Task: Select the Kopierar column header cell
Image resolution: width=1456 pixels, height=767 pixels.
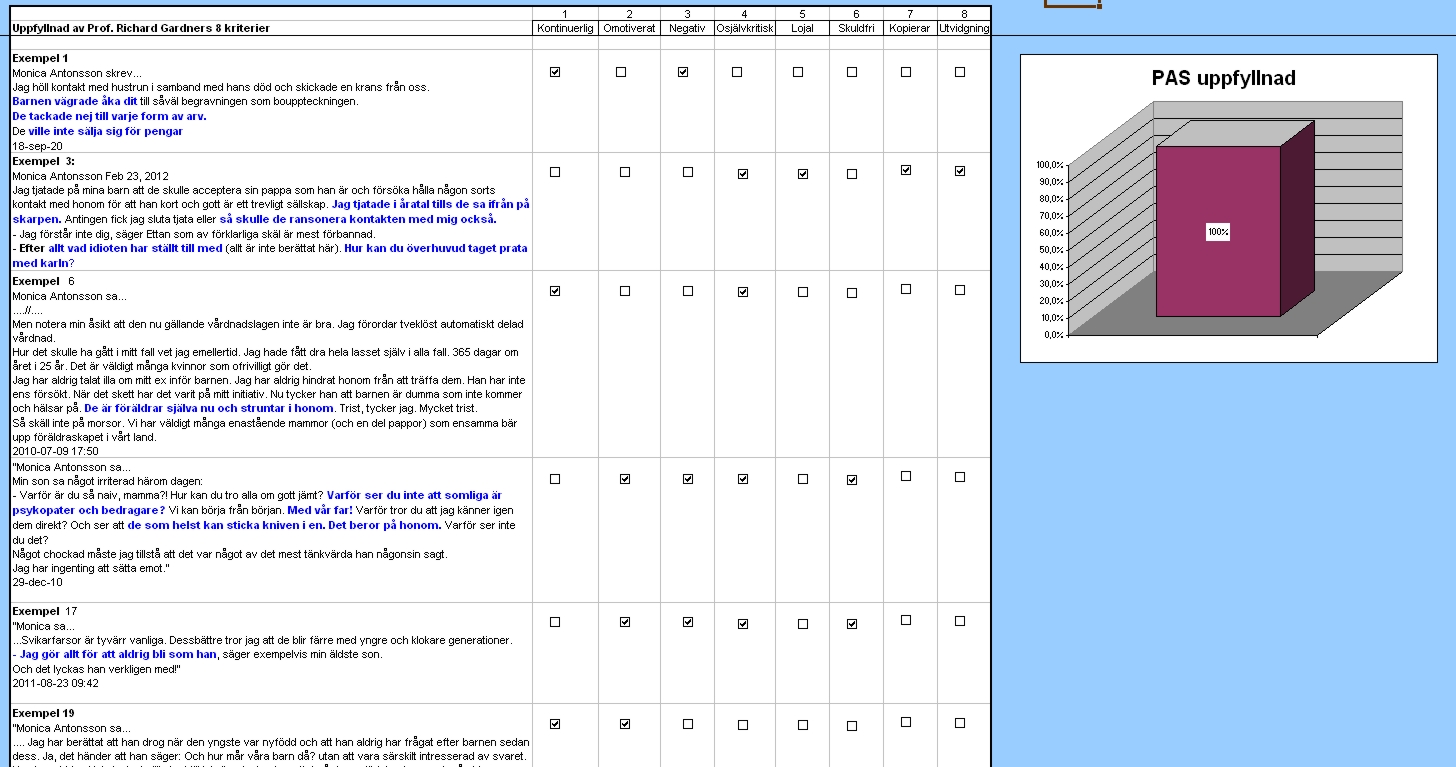Action: pyautogui.click(x=910, y=28)
